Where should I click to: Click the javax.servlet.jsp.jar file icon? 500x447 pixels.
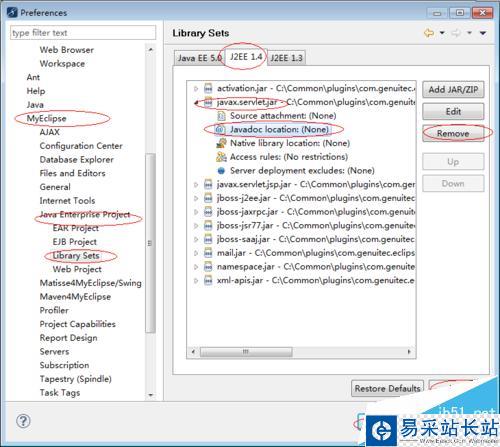pos(208,184)
